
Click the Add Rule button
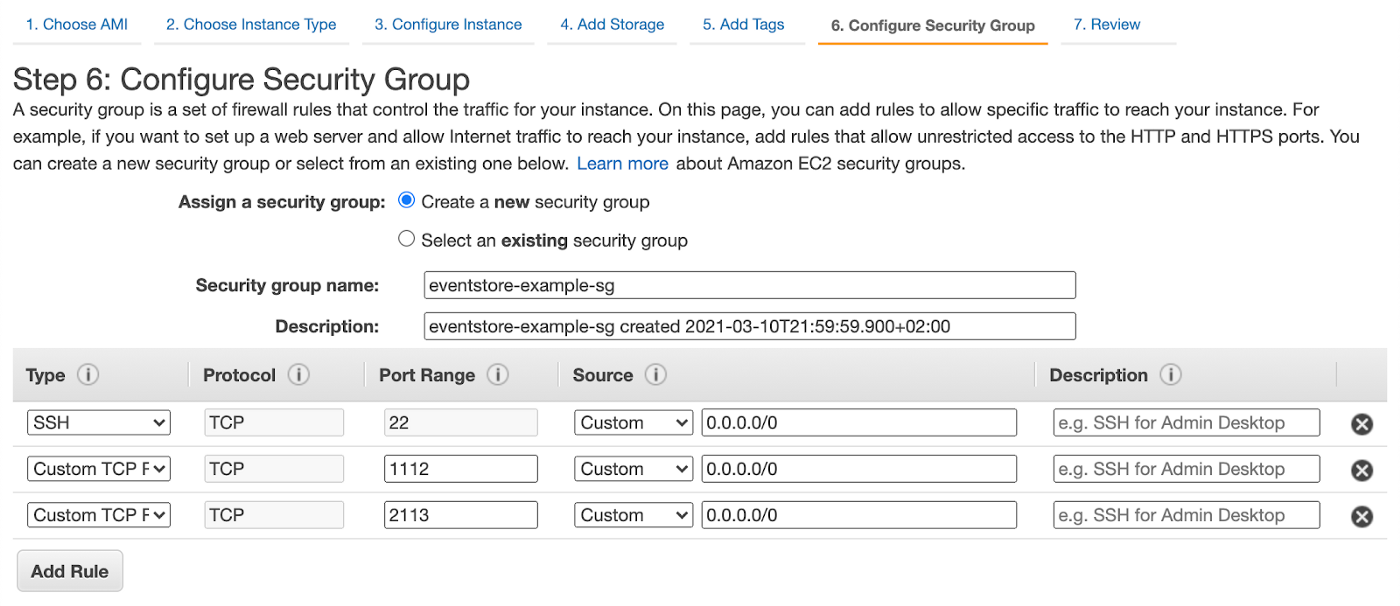click(70, 571)
